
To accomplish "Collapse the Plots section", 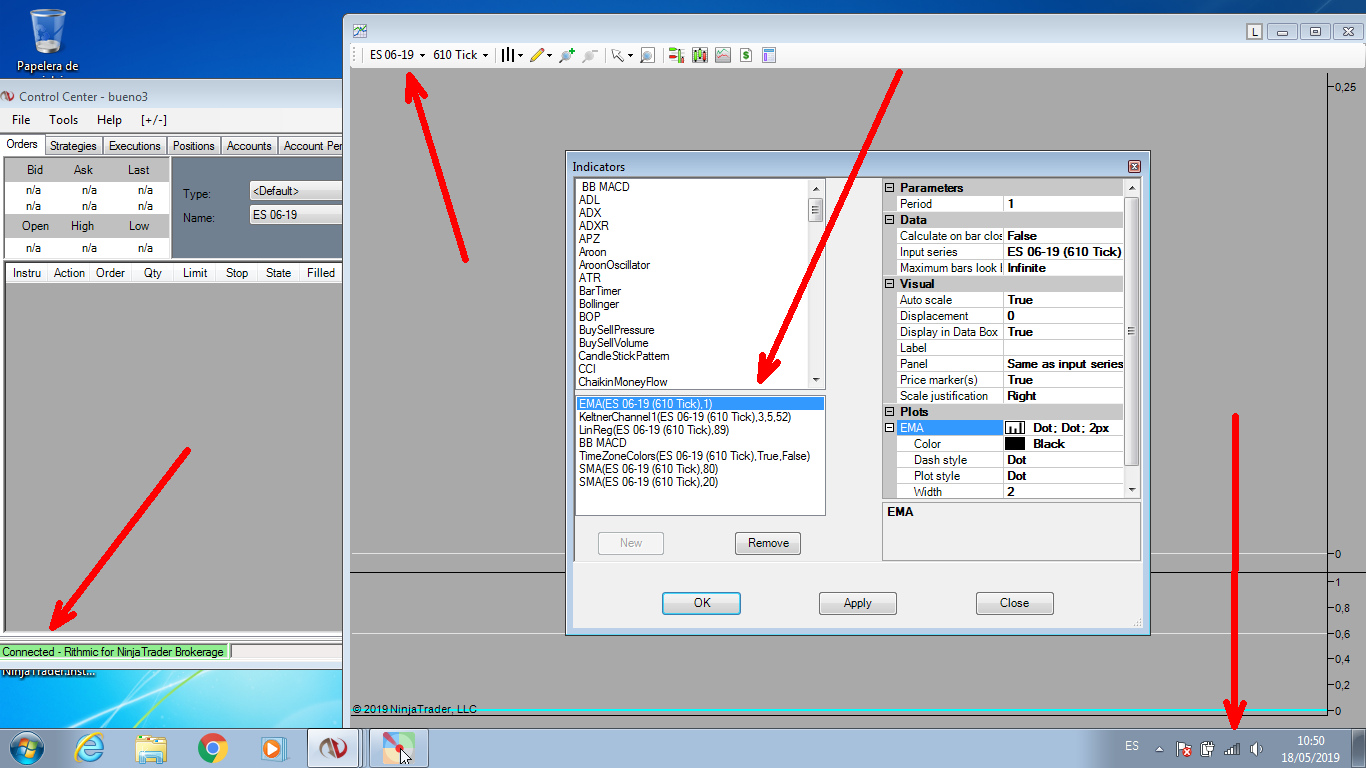I will pyautogui.click(x=890, y=412).
